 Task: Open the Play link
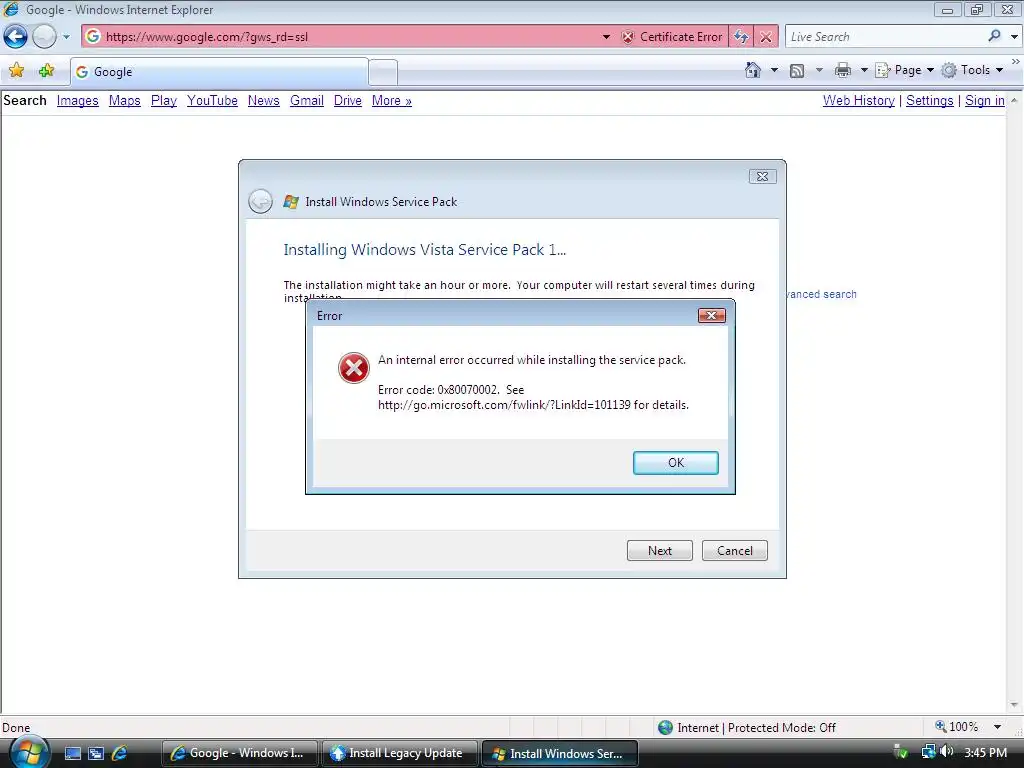164,101
